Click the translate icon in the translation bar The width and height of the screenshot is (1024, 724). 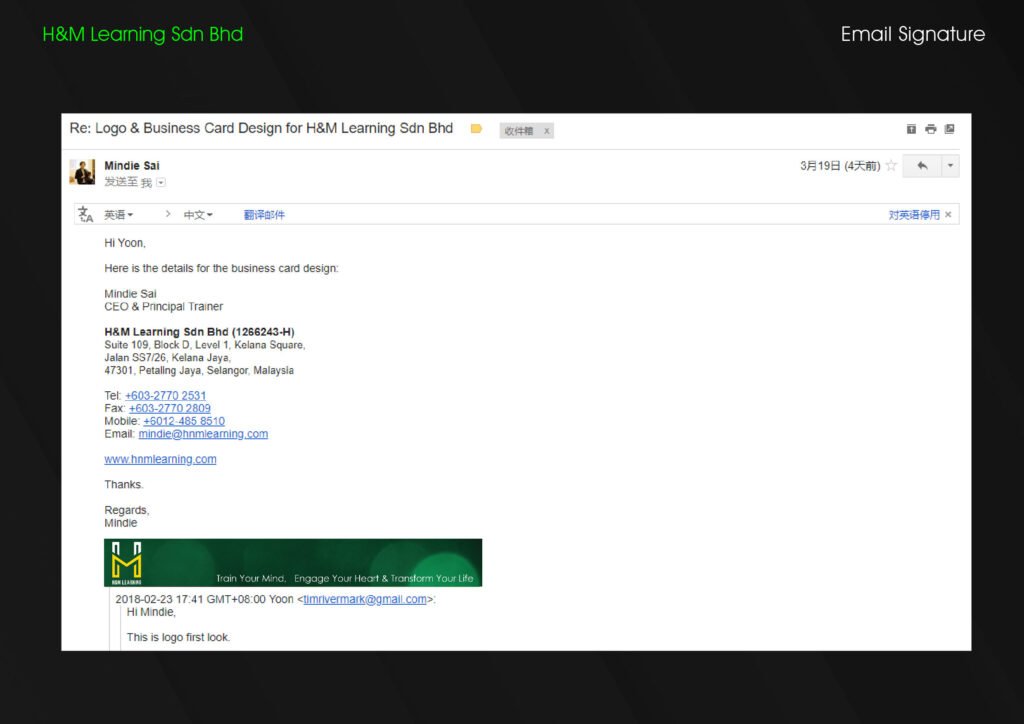click(x=86, y=214)
